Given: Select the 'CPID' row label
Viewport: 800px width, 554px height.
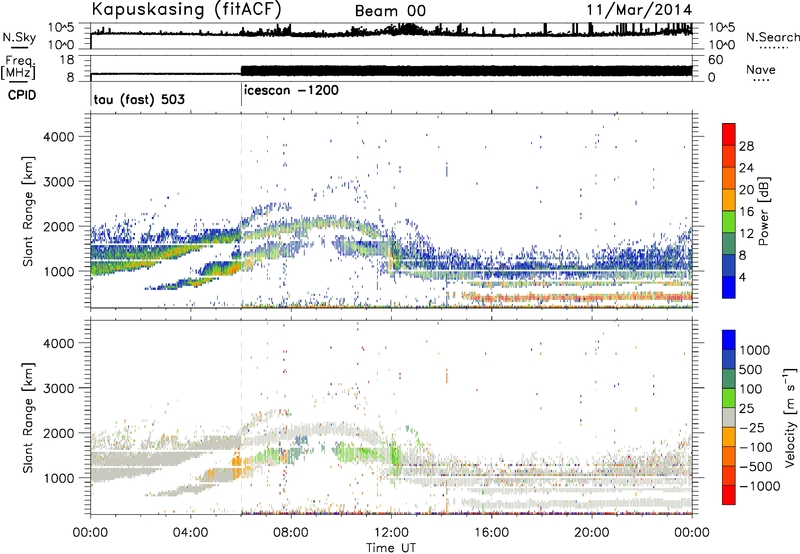Looking at the screenshot, I should coord(22,95).
